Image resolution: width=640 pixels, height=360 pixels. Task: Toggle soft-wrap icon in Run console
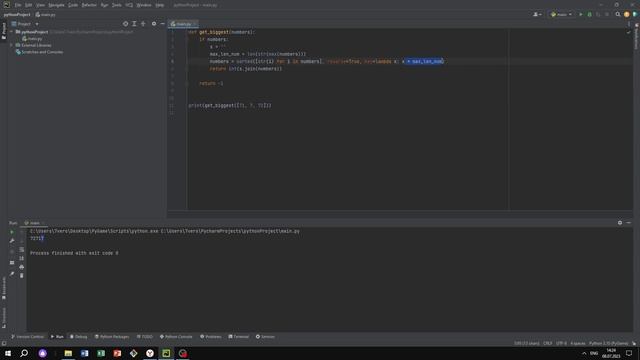(22, 249)
